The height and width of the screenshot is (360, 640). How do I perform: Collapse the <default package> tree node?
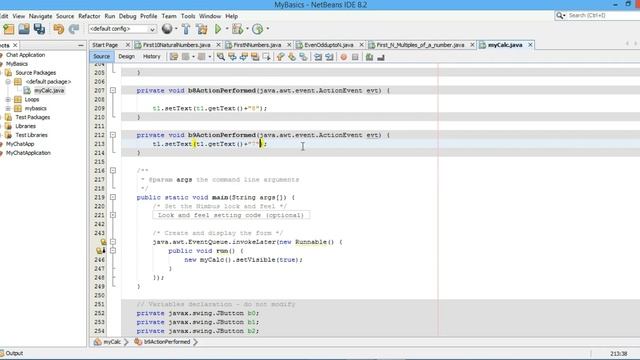pos(8,82)
